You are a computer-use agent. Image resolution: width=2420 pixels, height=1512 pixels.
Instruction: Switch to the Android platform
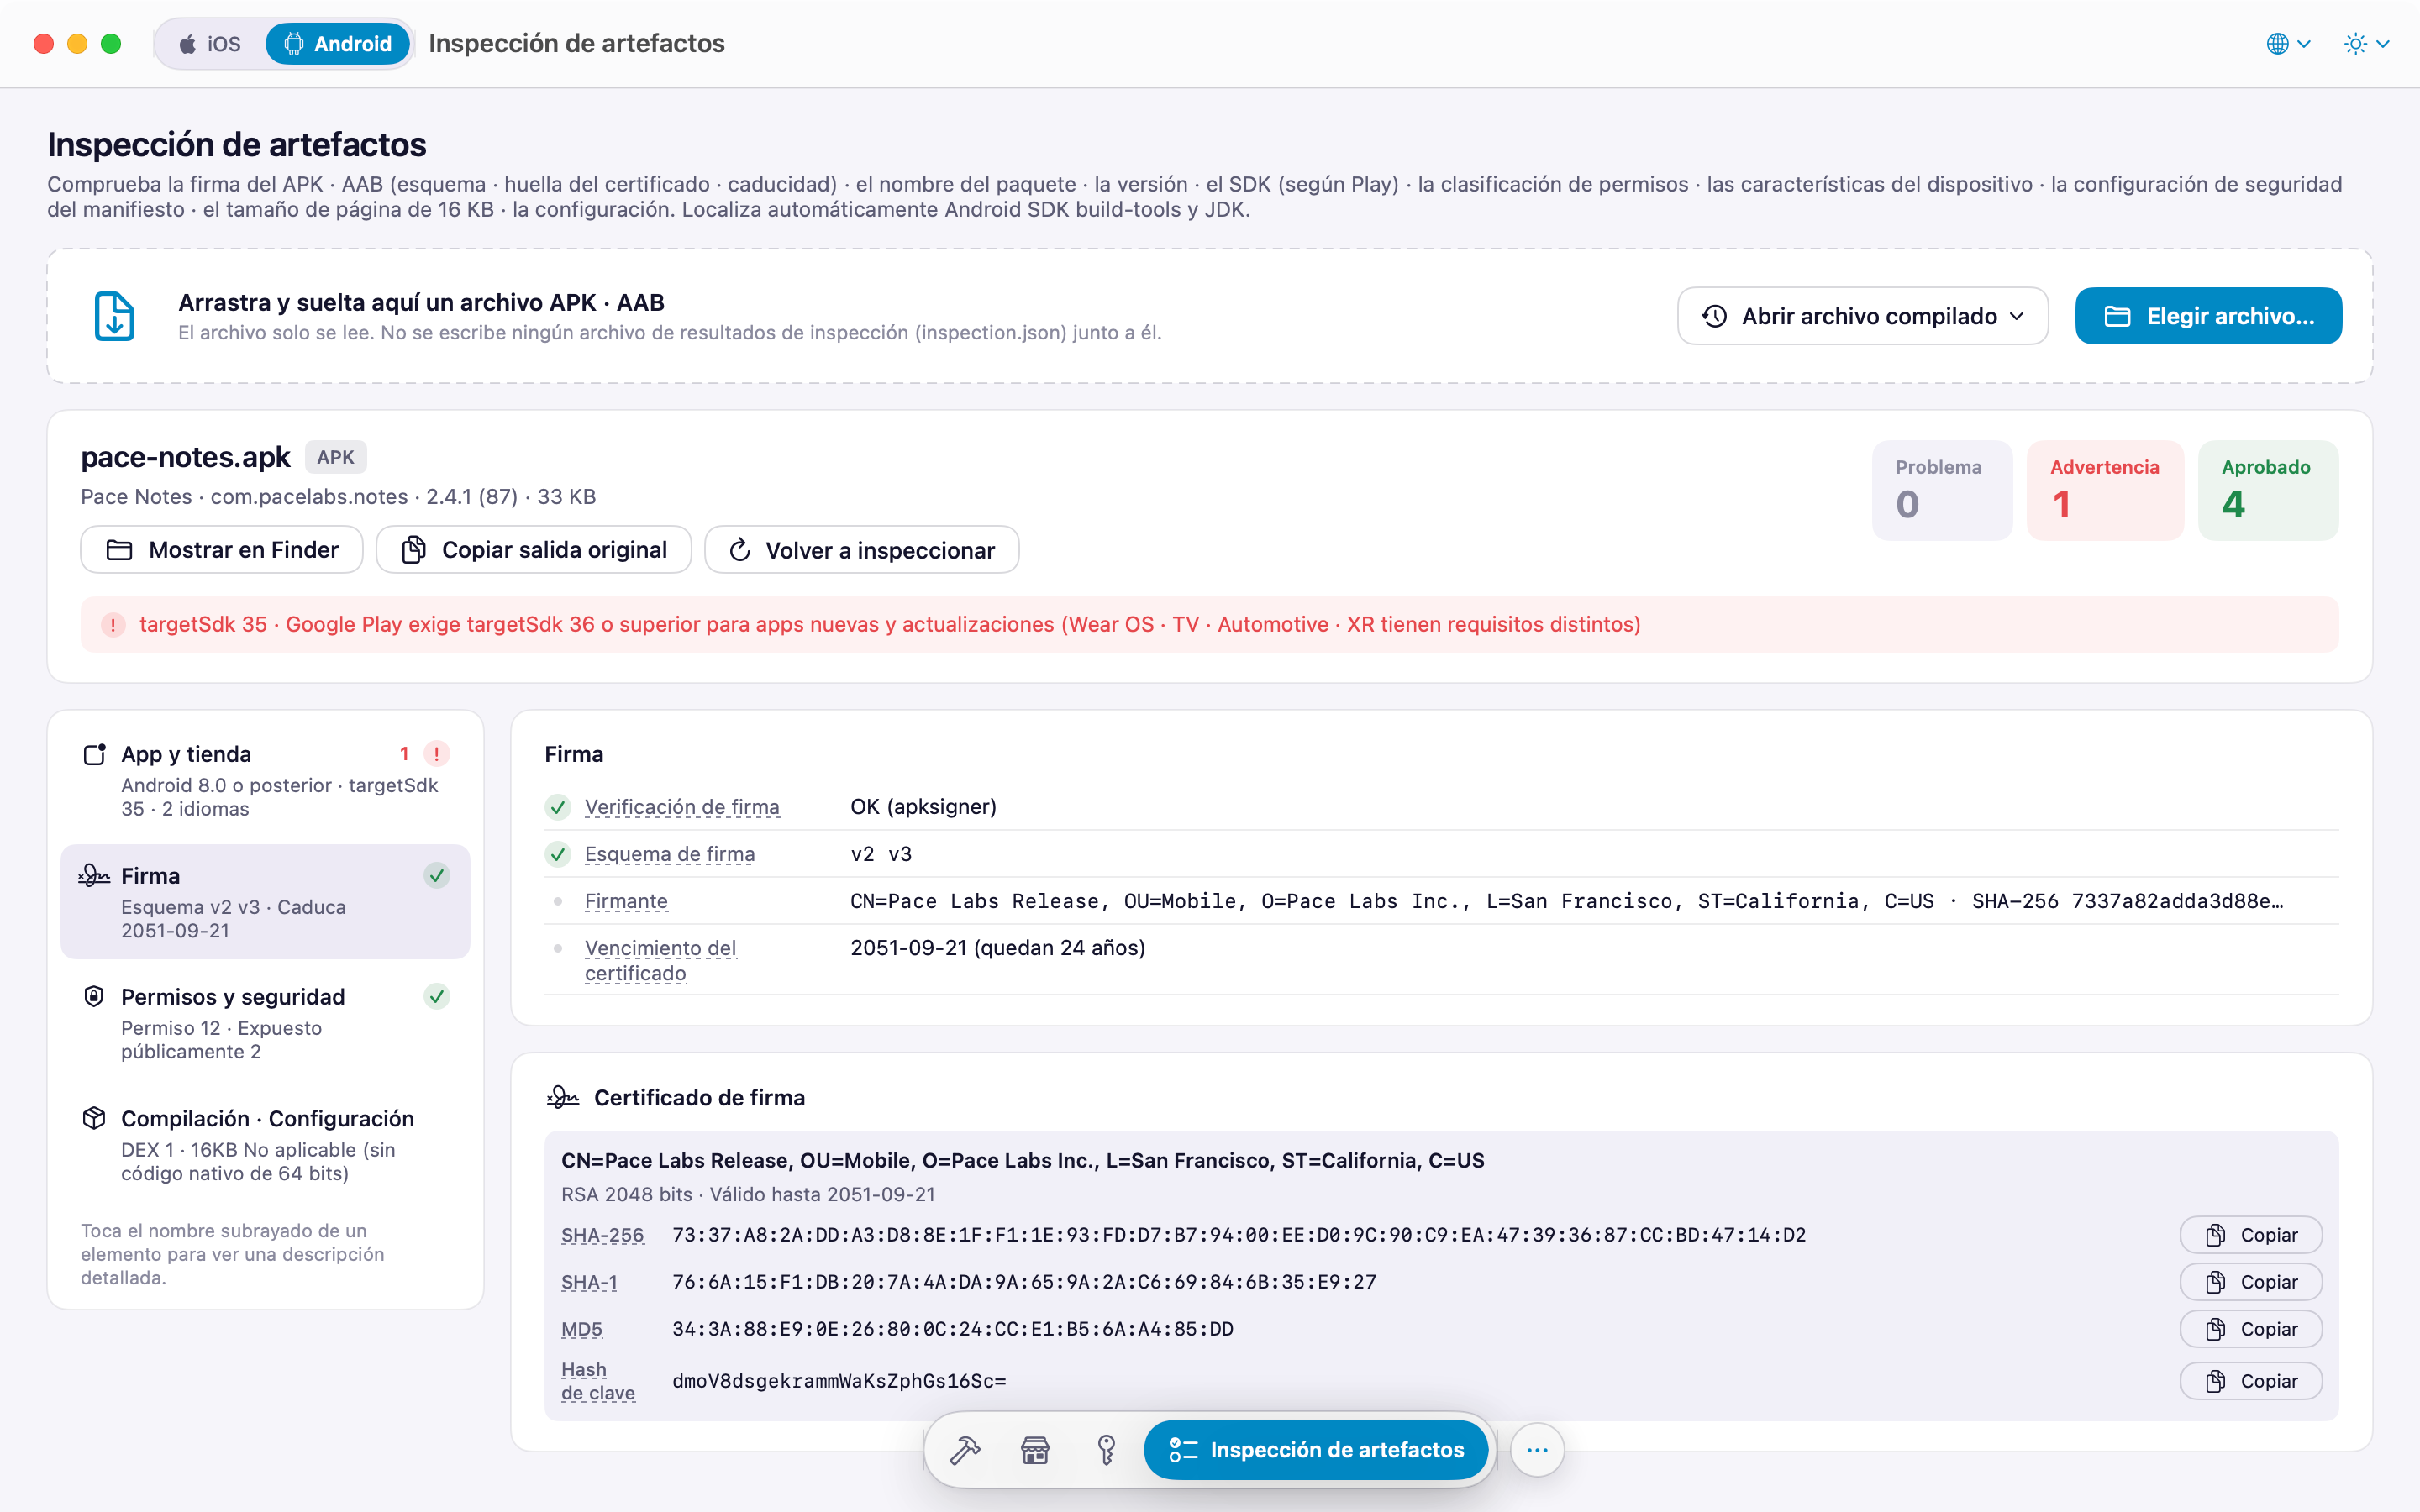[x=338, y=44]
